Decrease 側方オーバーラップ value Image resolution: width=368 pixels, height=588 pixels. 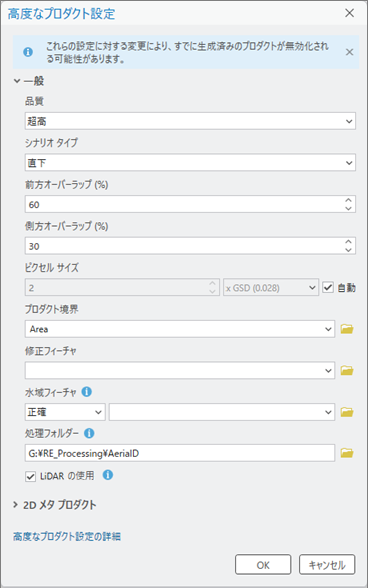(x=348, y=250)
